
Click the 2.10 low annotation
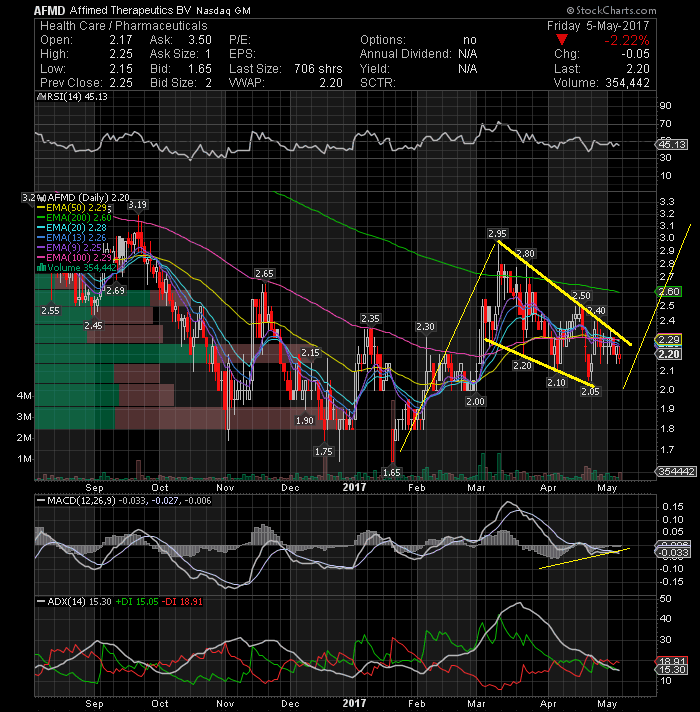556,383
